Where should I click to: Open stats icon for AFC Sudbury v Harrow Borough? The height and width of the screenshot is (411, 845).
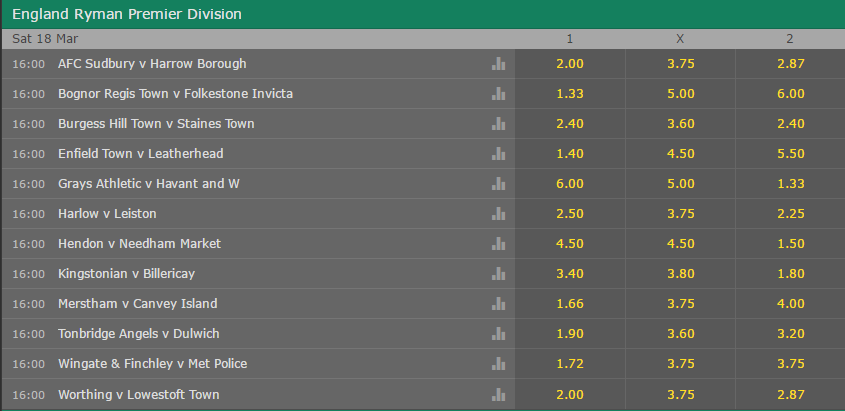tap(498, 64)
